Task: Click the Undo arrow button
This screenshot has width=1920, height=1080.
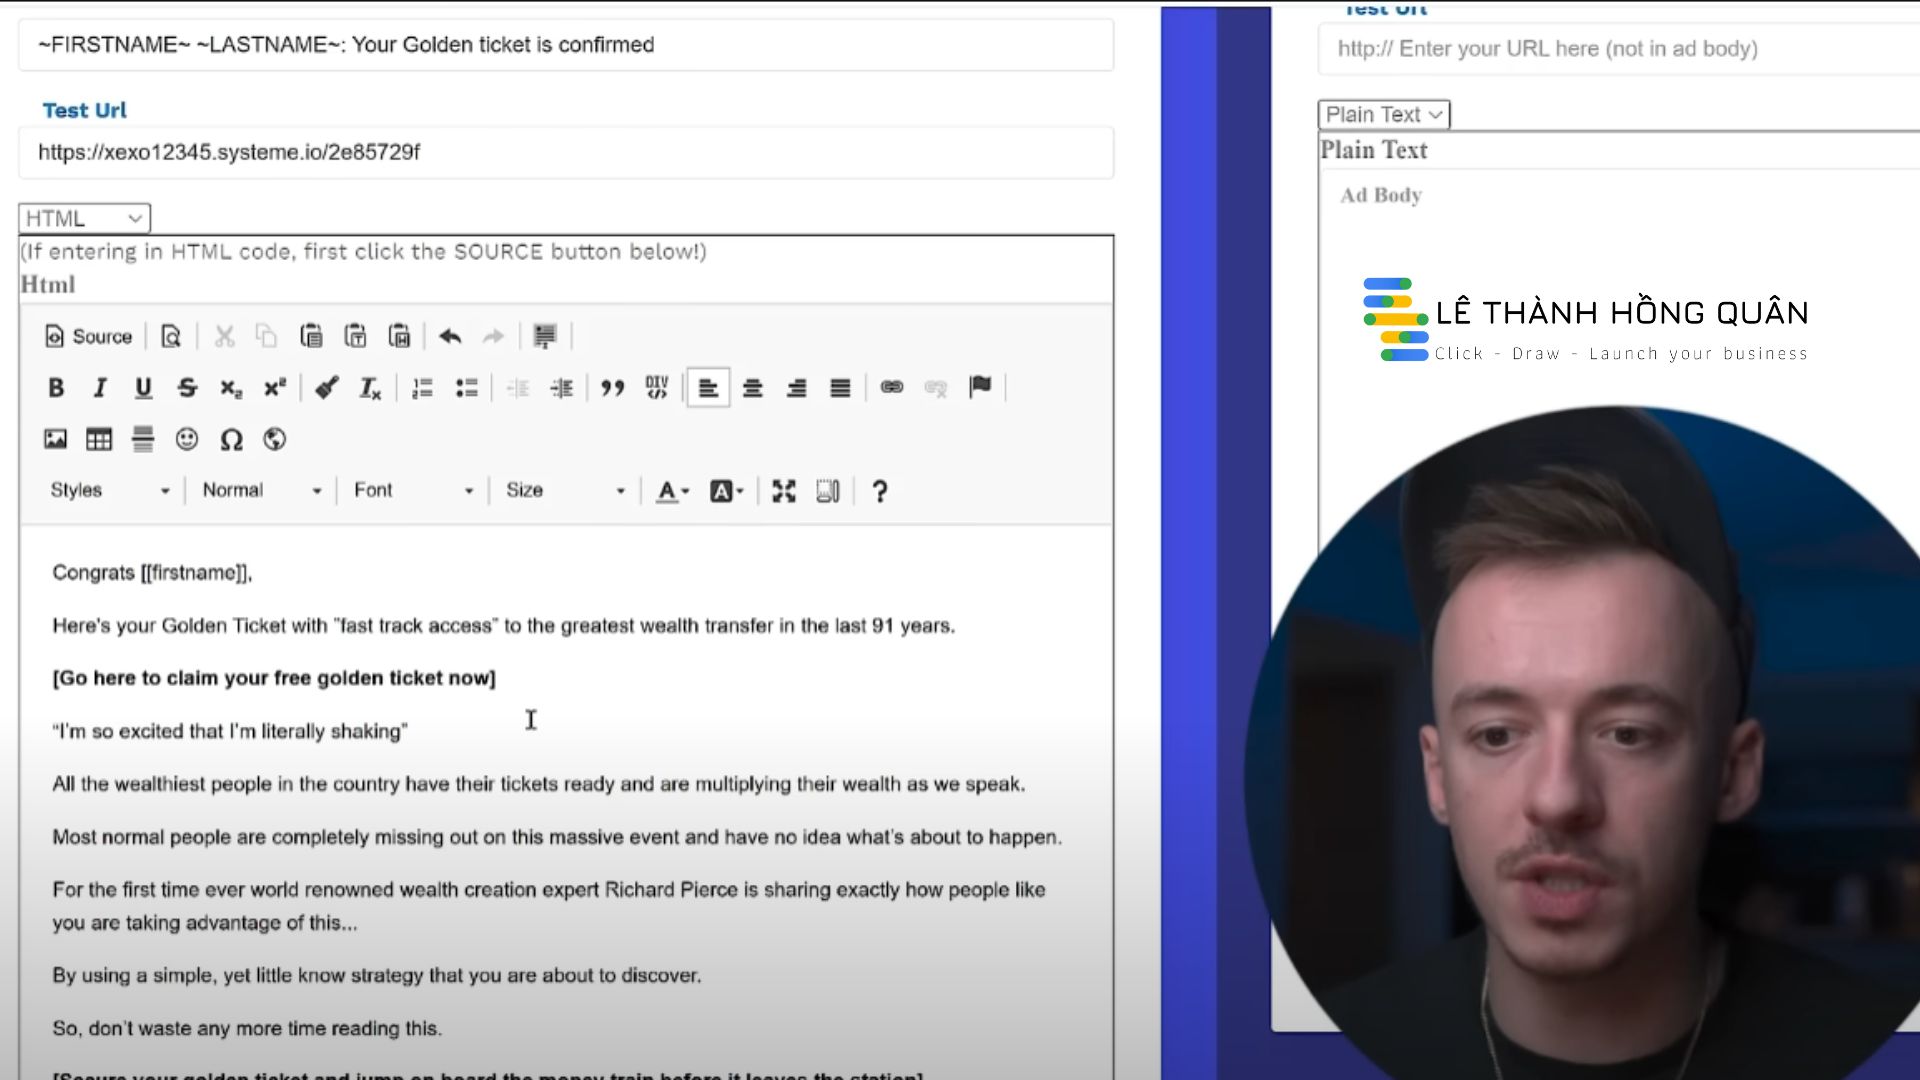Action: (x=450, y=337)
